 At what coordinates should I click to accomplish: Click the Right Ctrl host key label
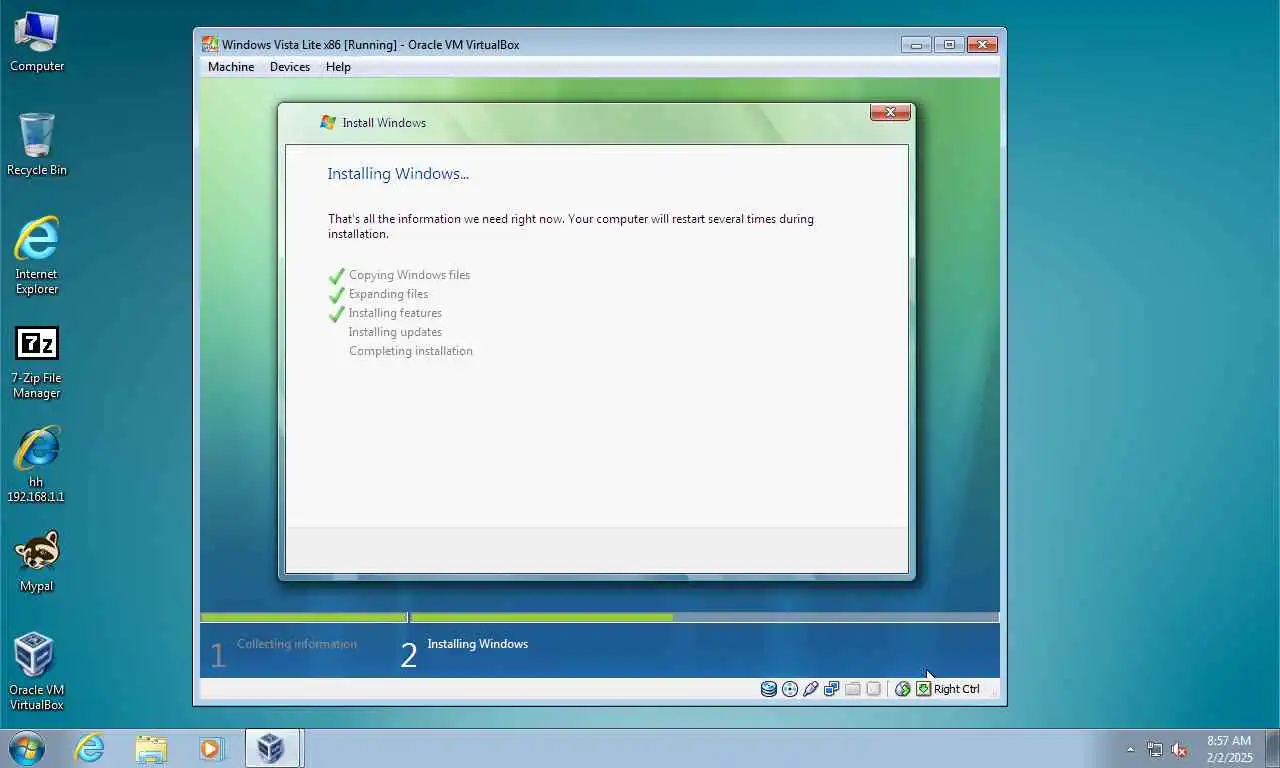(x=957, y=689)
